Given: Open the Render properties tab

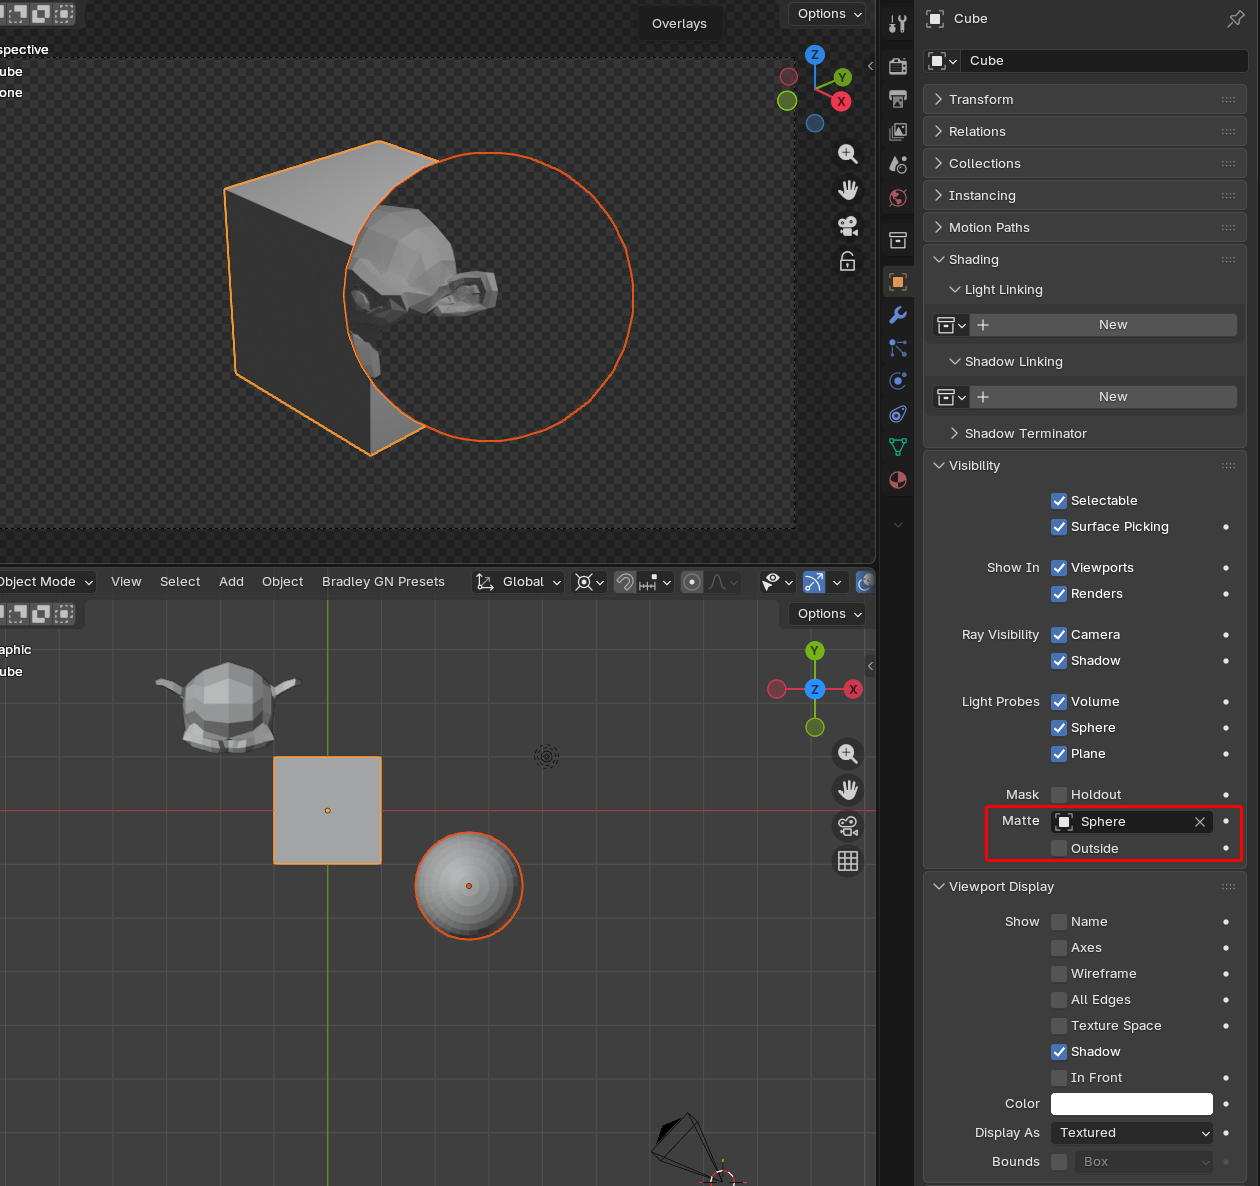Looking at the screenshot, I should click(898, 66).
